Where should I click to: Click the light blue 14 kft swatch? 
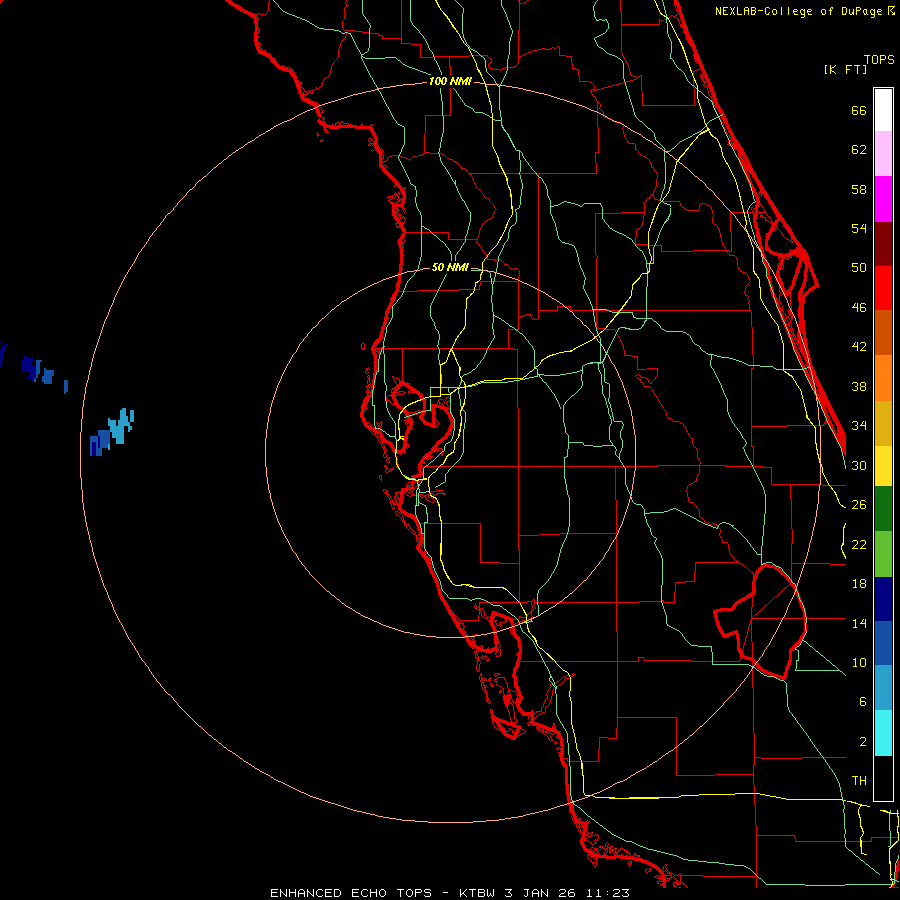[x=883, y=688]
